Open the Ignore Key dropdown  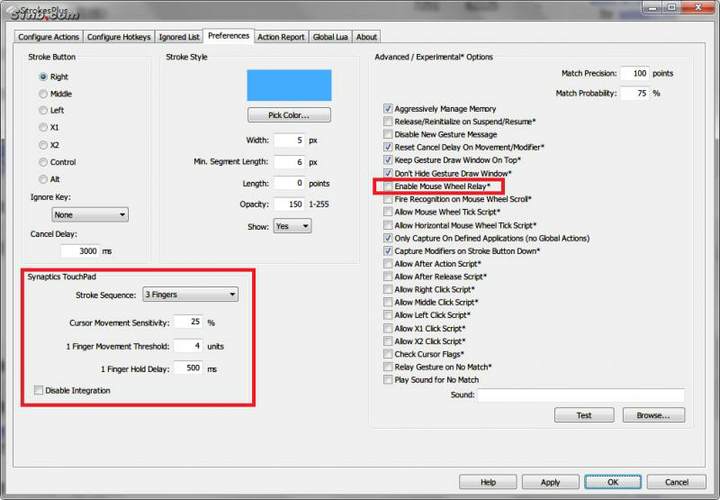coord(90,214)
